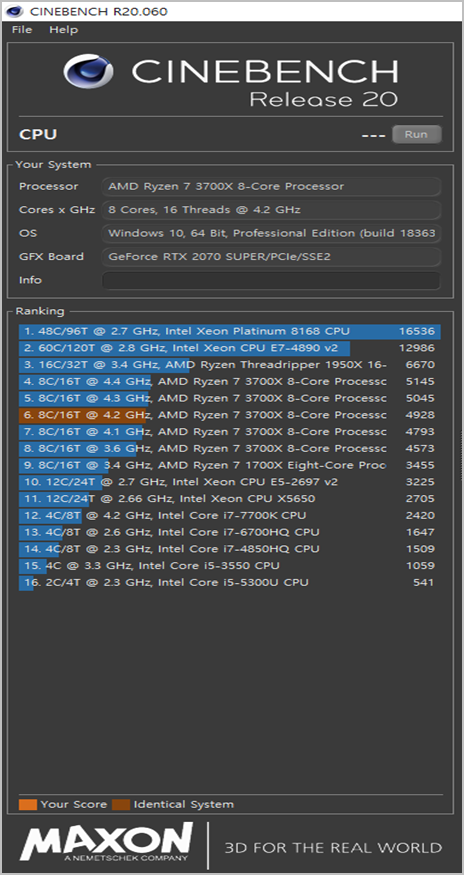464x875 pixels.
Task: Select ranking row 9 Ryzen 7 1700X
Action: (x=229, y=465)
